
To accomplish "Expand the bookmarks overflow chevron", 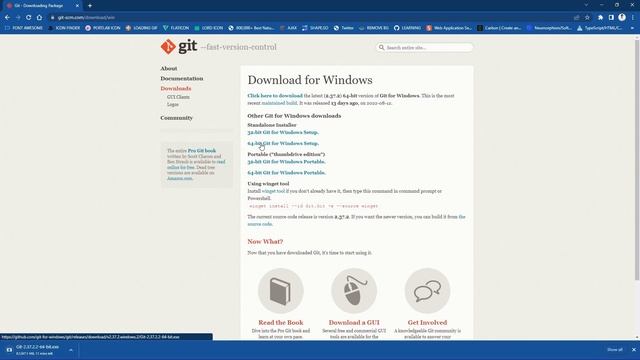I will [633, 28].
